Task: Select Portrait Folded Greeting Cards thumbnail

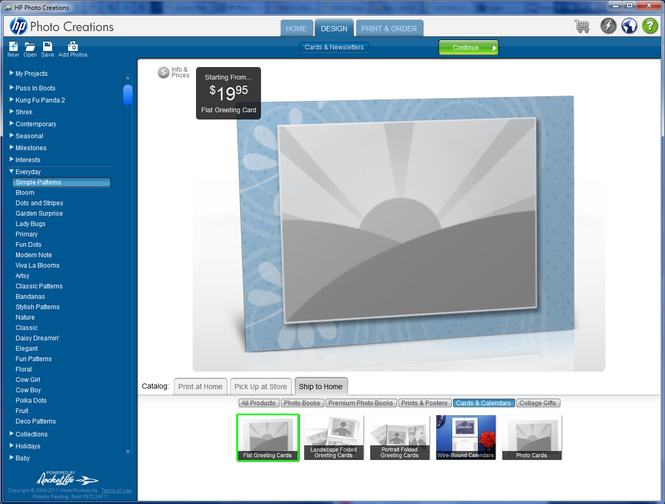Action: tap(400, 437)
